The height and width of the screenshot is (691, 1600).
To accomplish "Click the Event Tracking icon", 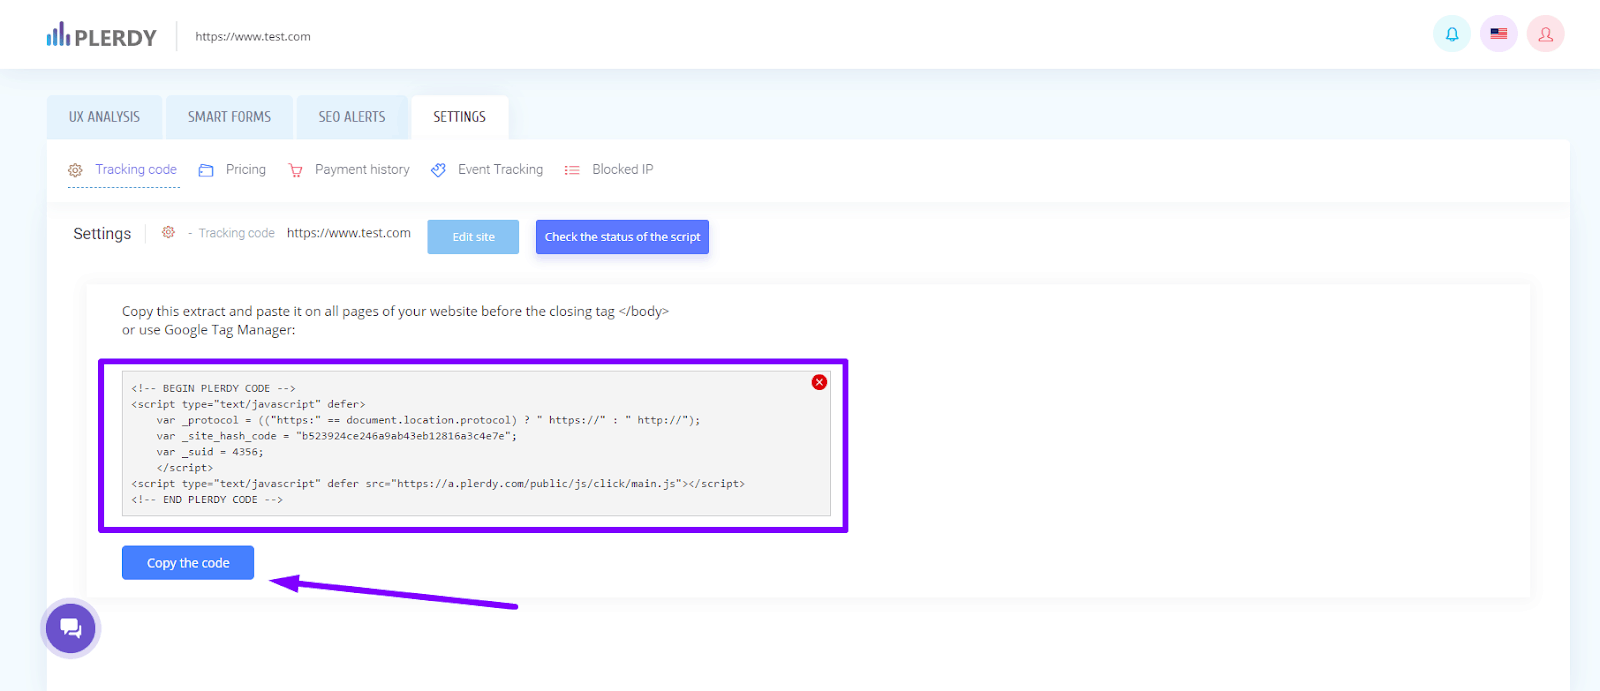I will tap(438, 170).
